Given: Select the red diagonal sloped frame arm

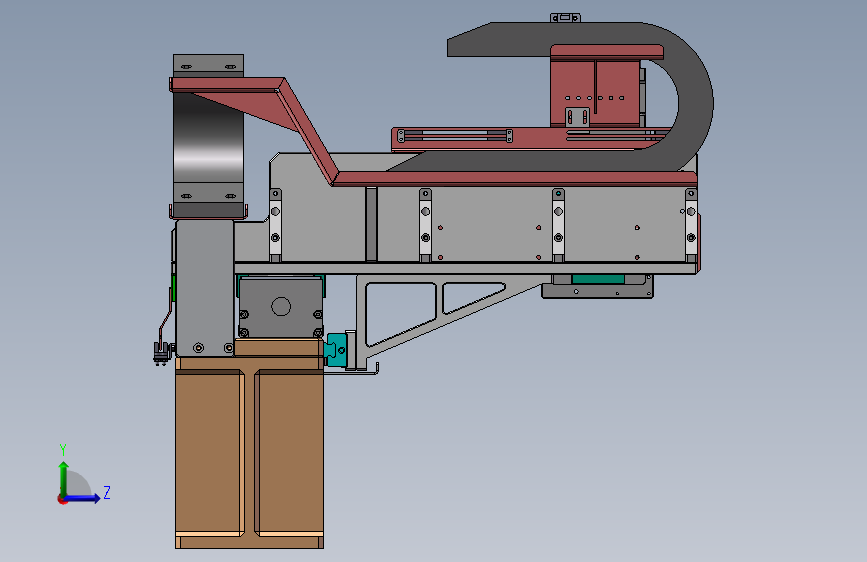Looking at the screenshot, I should pos(307,130).
